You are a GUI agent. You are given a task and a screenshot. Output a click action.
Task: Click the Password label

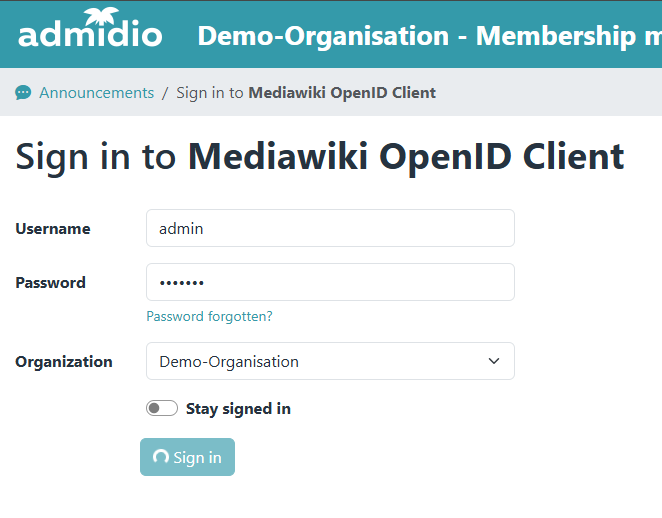click(x=51, y=282)
